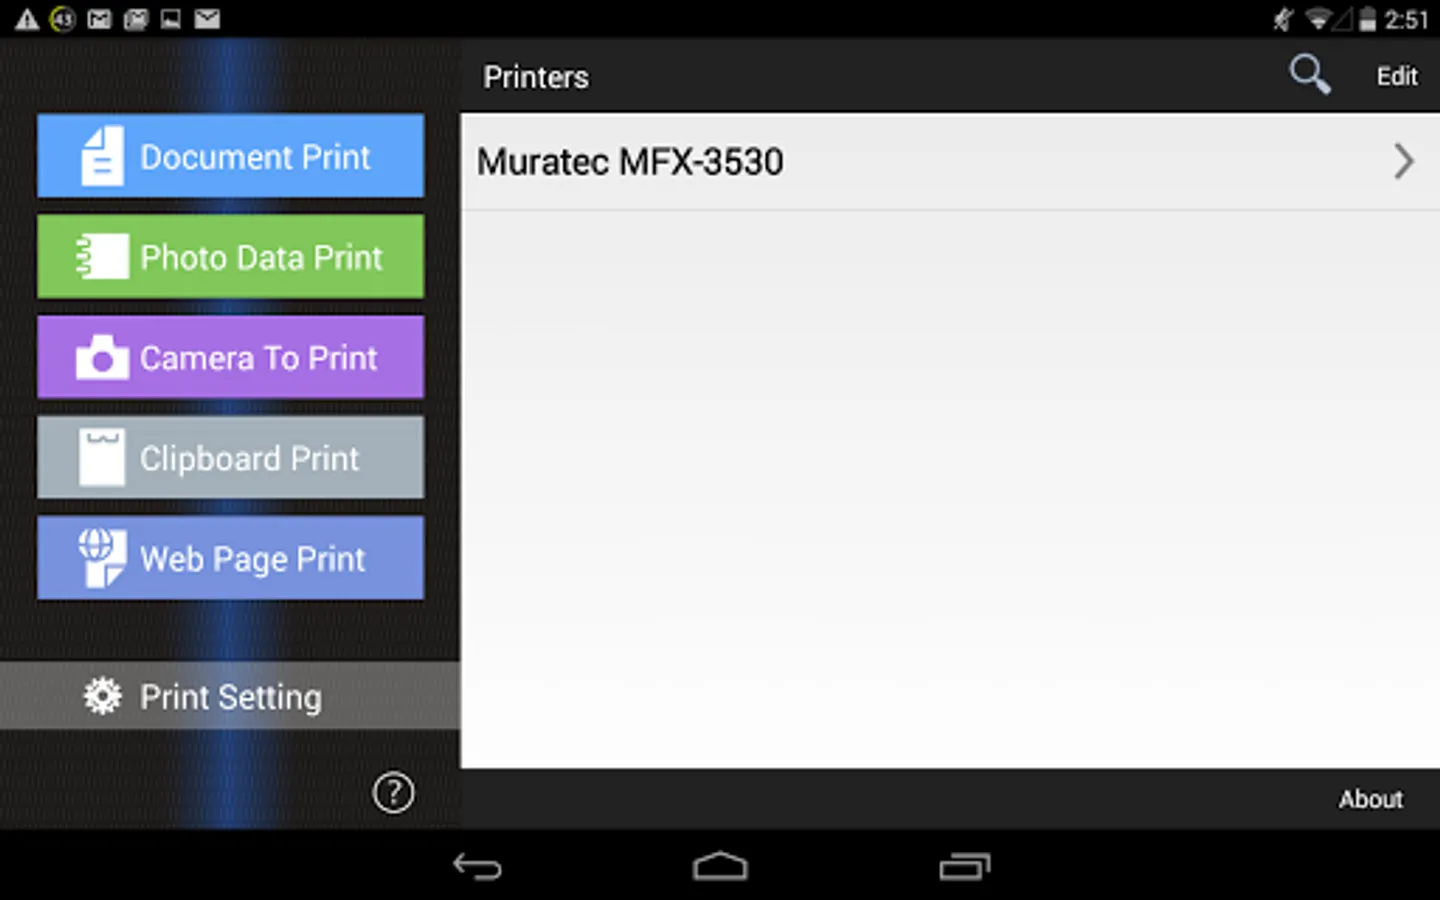Open the Android recent apps button

pyautogui.click(x=964, y=866)
